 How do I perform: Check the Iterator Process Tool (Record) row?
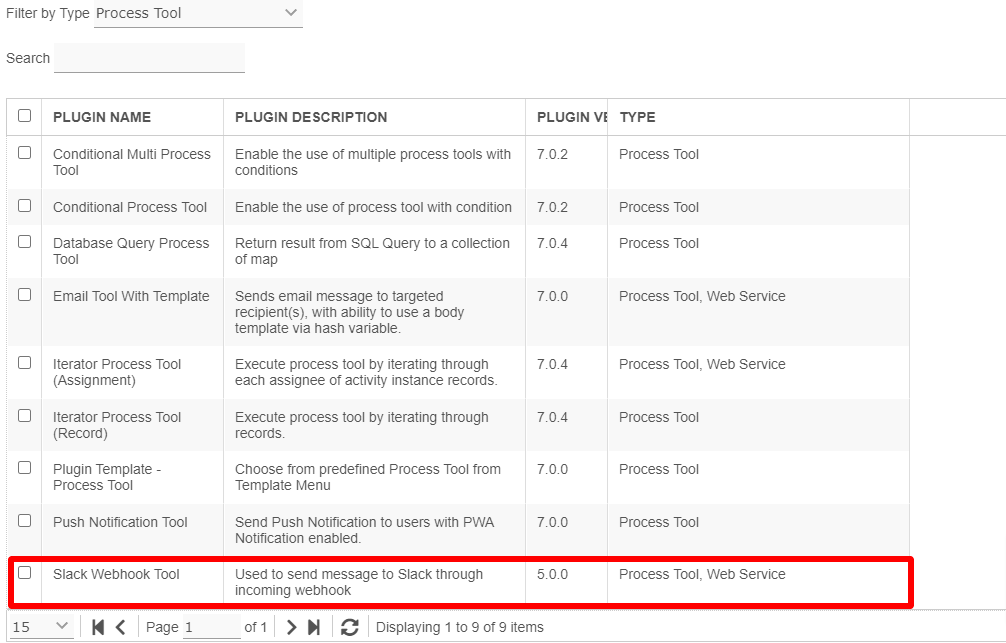tap(24, 416)
